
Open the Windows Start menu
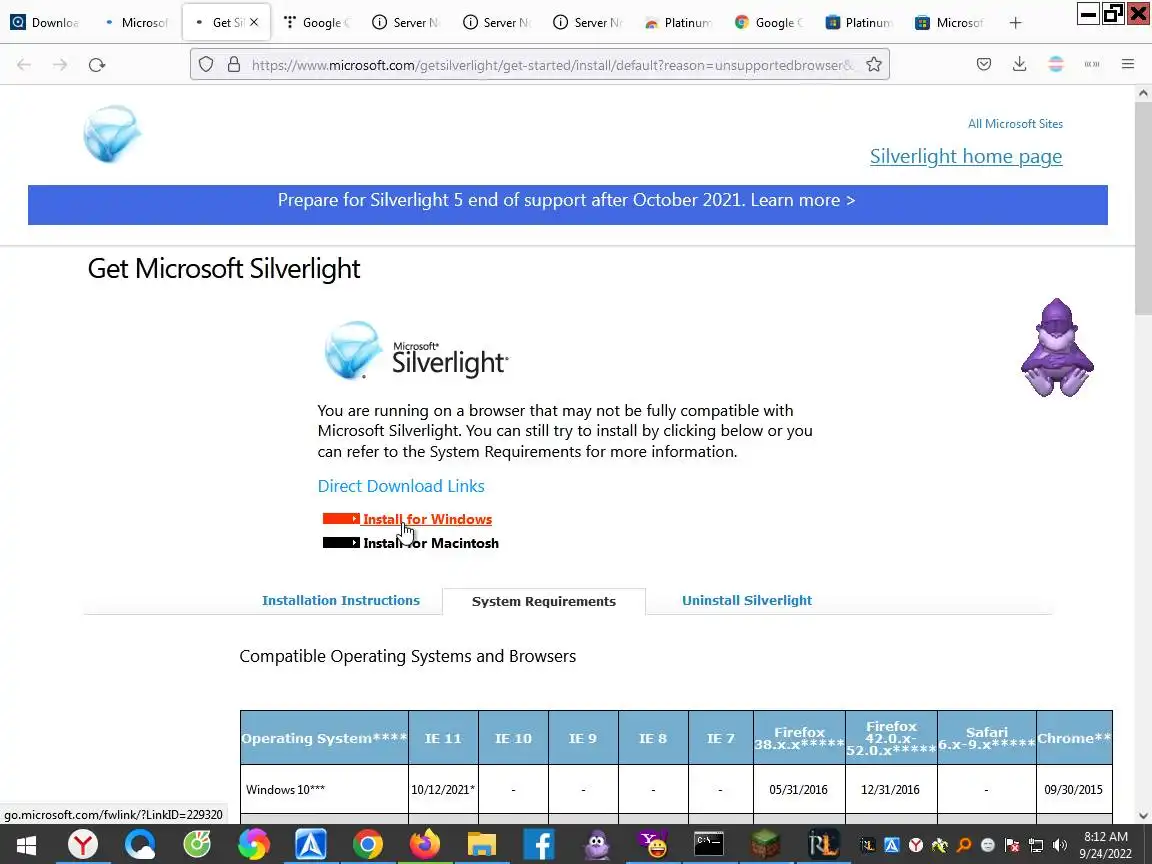click(26, 845)
